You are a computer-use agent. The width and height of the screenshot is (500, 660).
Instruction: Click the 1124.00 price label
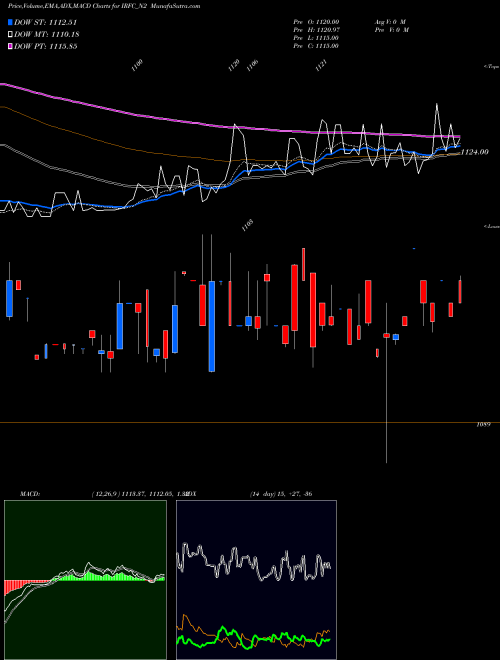tap(475, 152)
